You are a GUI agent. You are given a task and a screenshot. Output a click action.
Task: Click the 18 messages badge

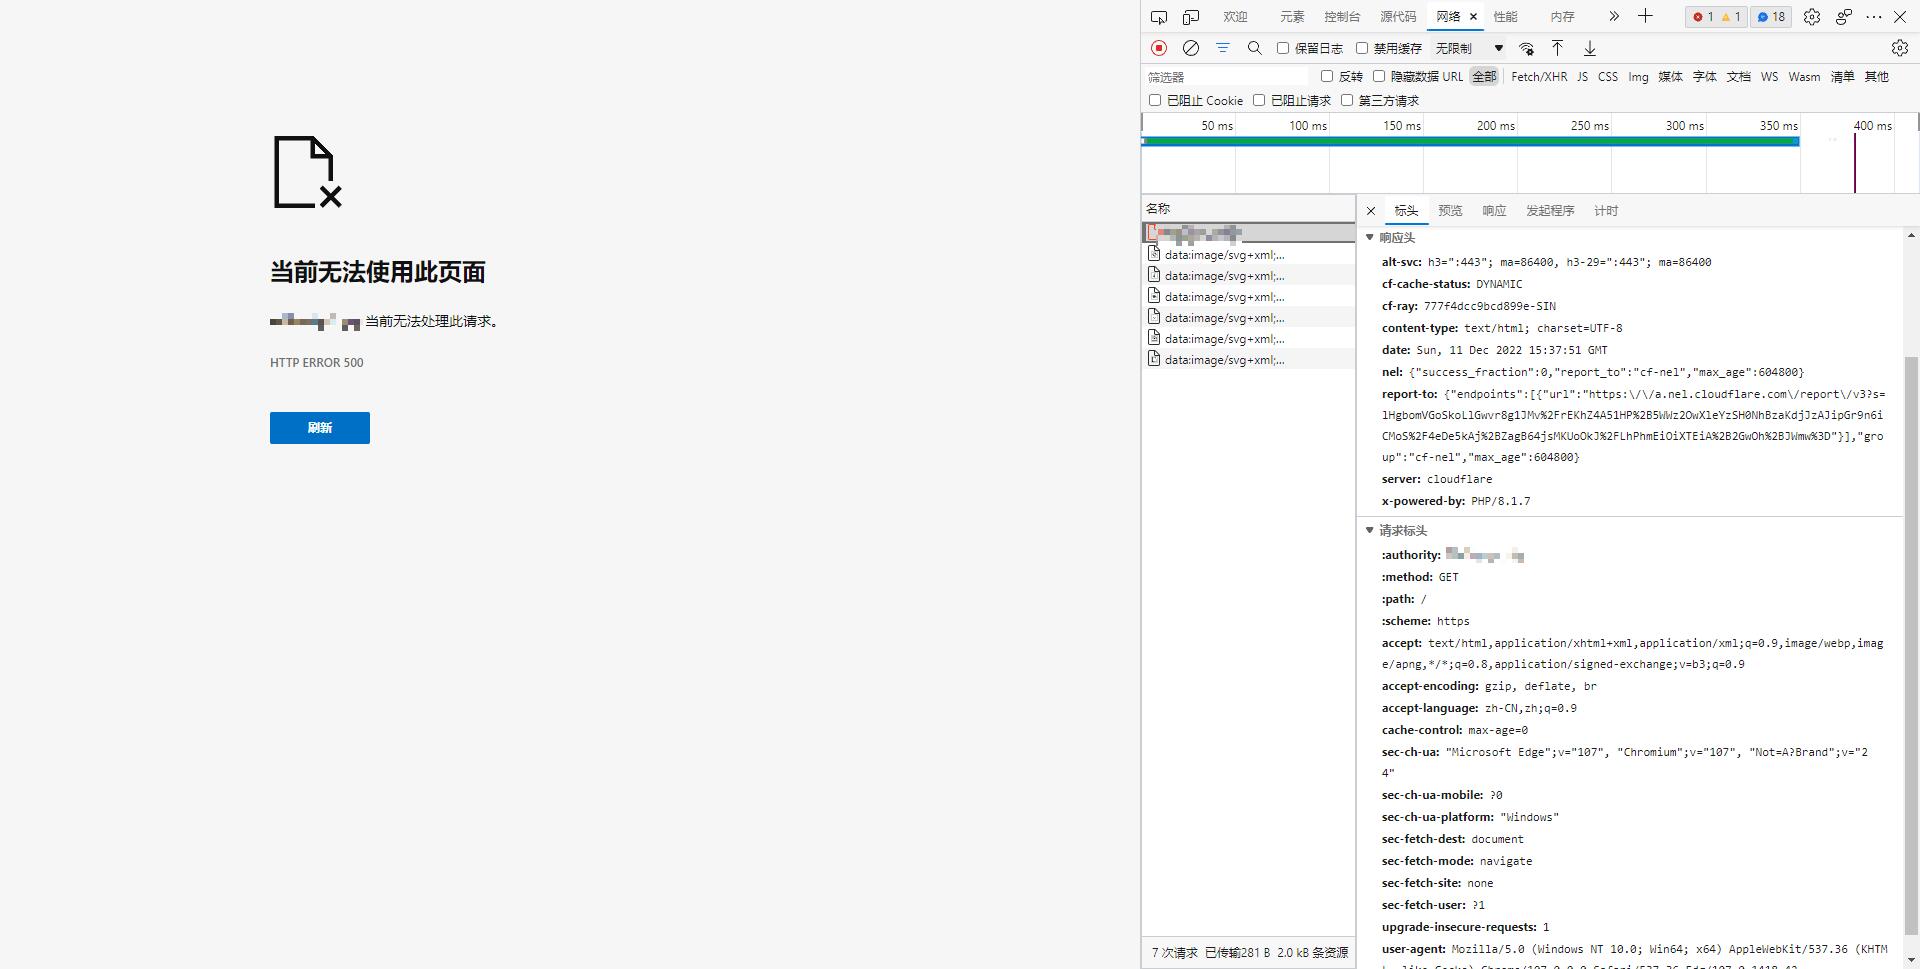(1771, 17)
